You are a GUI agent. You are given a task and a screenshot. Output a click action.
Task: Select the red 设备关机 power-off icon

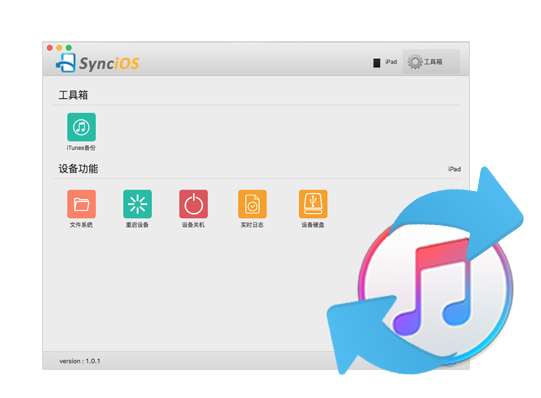coord(194,204)
